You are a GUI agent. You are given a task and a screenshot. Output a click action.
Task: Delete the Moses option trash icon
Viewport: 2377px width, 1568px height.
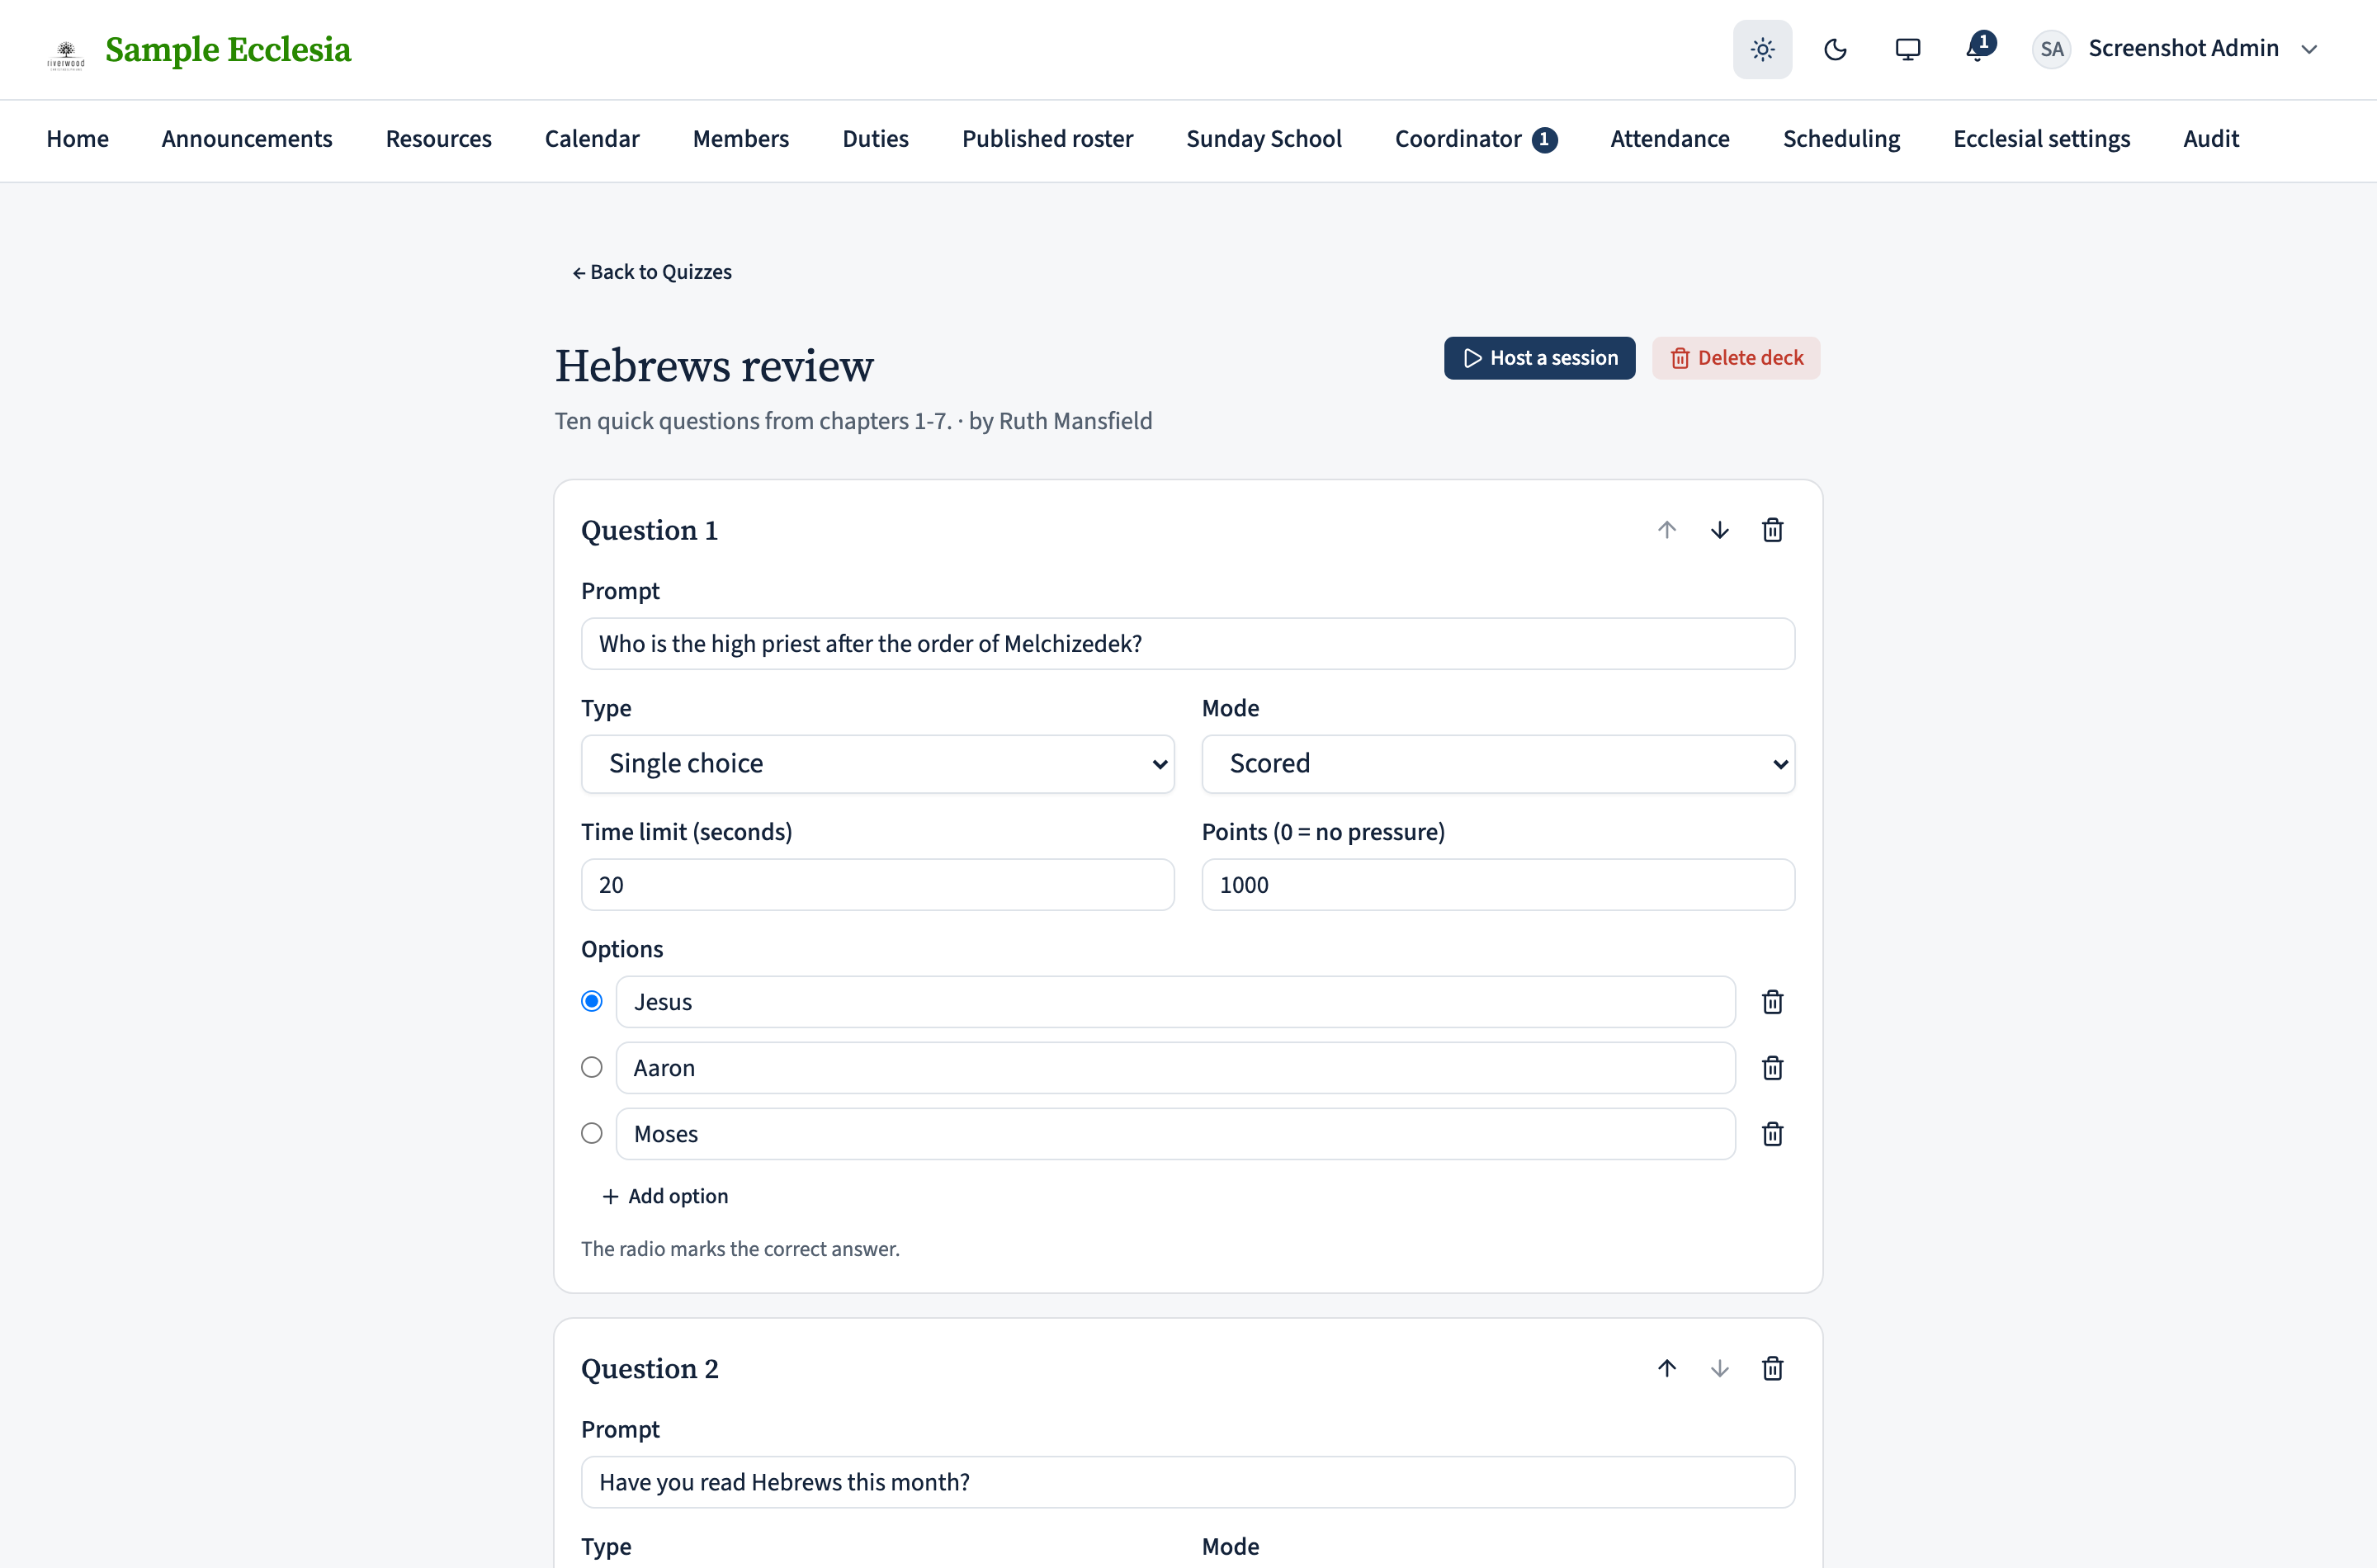(1772, 1134)
